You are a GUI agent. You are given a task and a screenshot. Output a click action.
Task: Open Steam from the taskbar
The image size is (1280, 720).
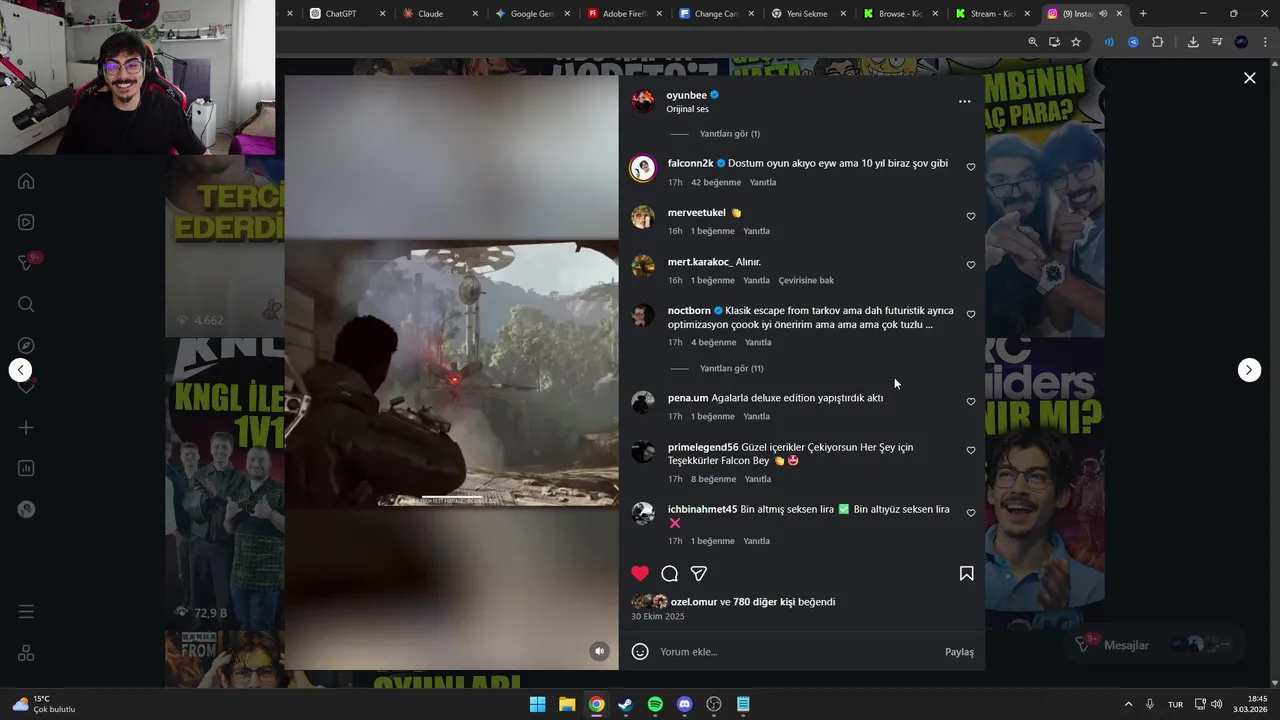625,704
